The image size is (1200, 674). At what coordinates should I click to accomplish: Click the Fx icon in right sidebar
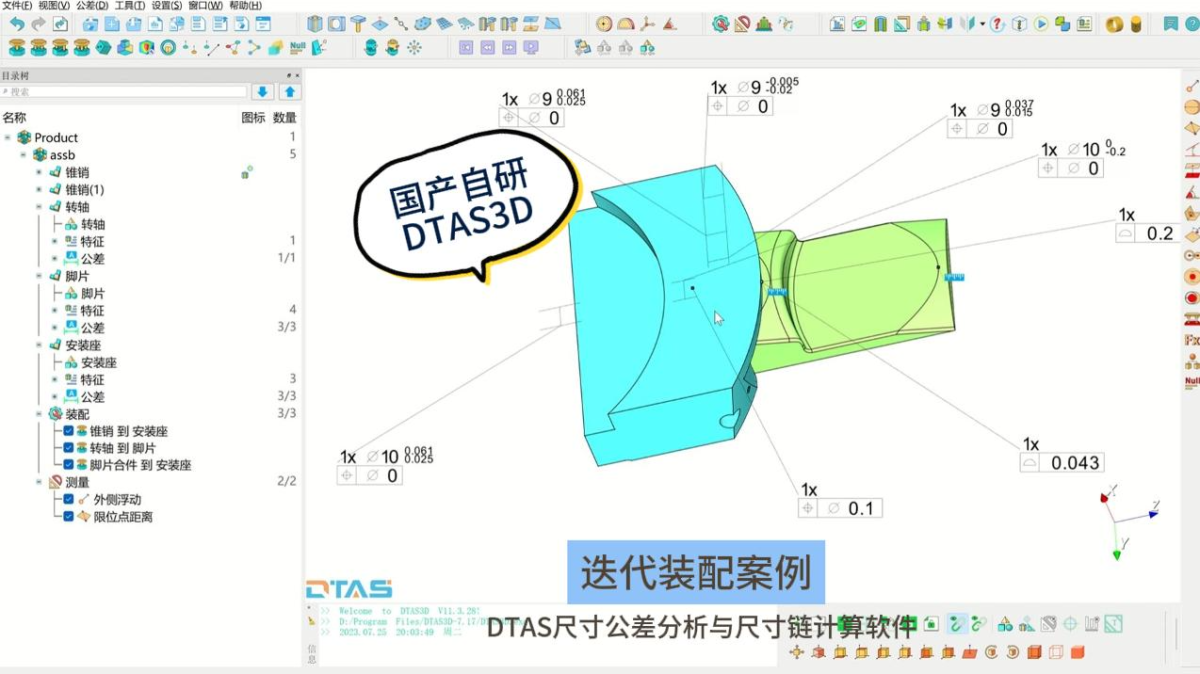click(1191, 340)
